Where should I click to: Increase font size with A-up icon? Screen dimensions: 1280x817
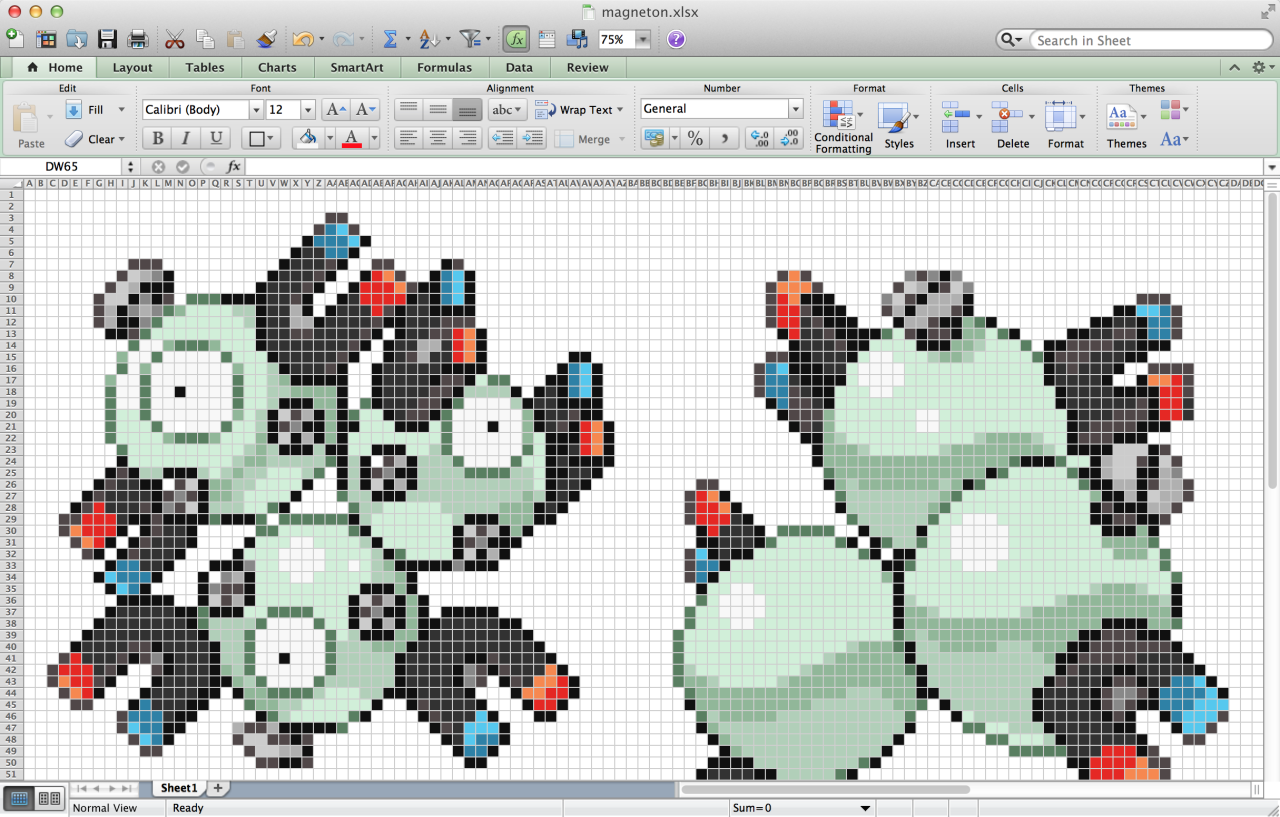[337, 110]
